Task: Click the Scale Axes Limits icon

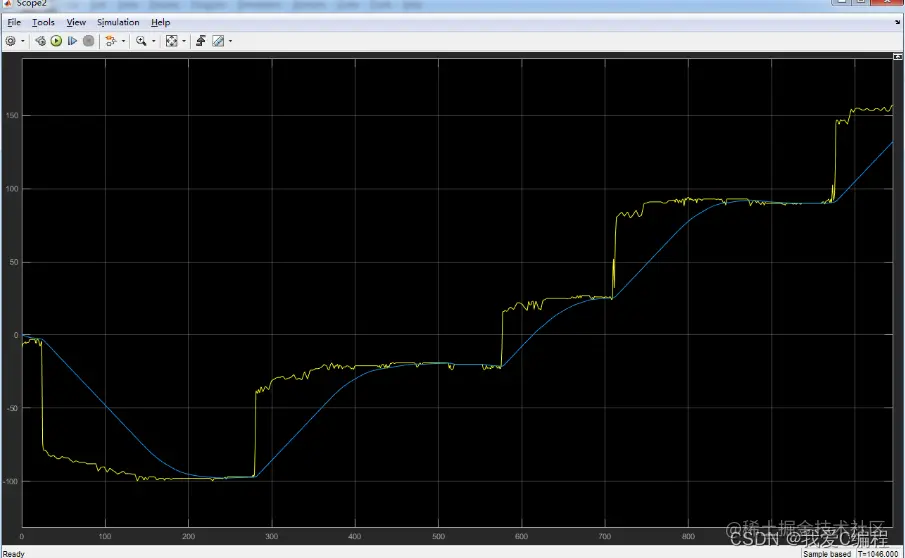Action: click(171, 41)
